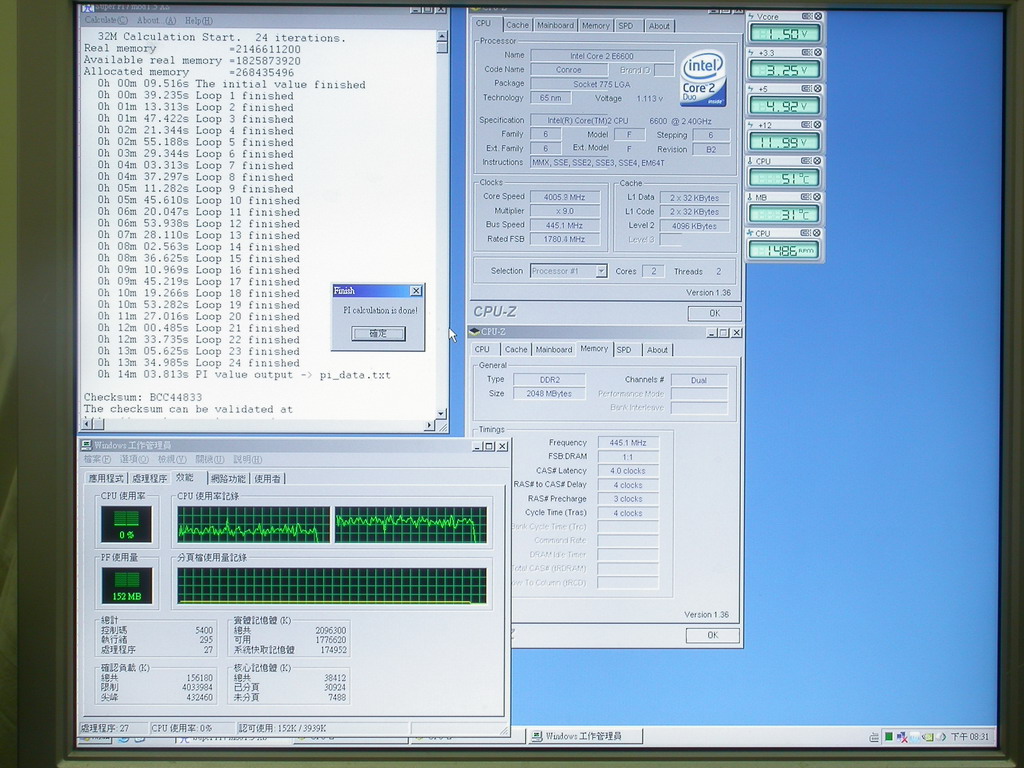Screen dimensions: 1024x768
Task: Confirm the Finish dialog with 確定 button
Action: pos(378,334)
